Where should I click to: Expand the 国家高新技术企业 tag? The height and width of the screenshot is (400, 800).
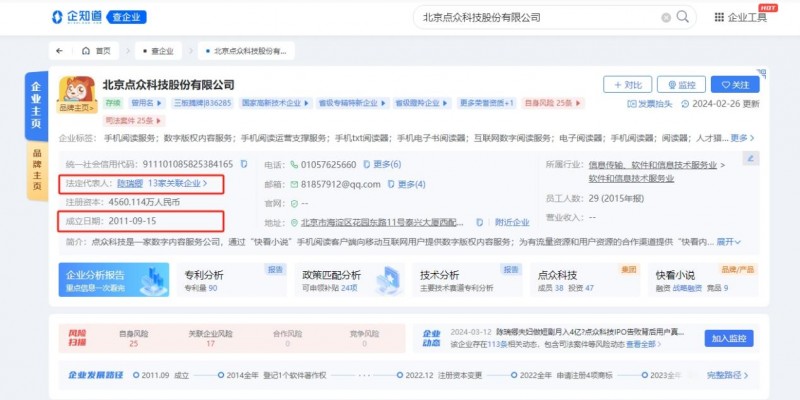276,103
